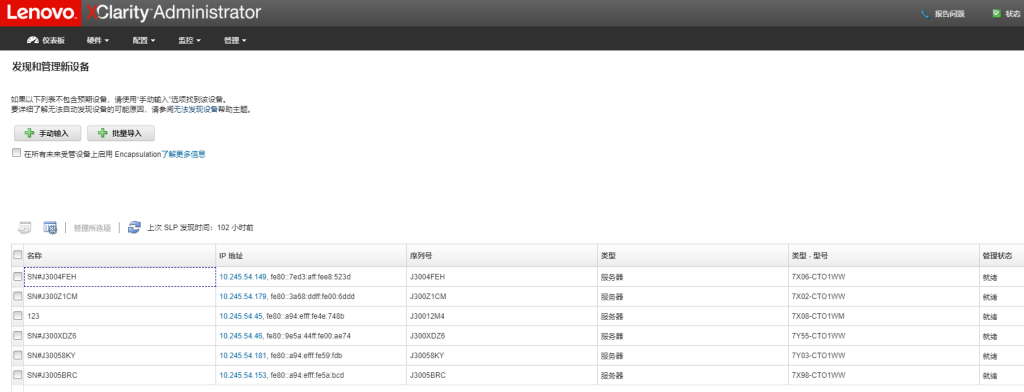Click name cell SN#J300XDZ6
Image resolution: width=1024 pixels, height=392 pixels.
(120, 336)
